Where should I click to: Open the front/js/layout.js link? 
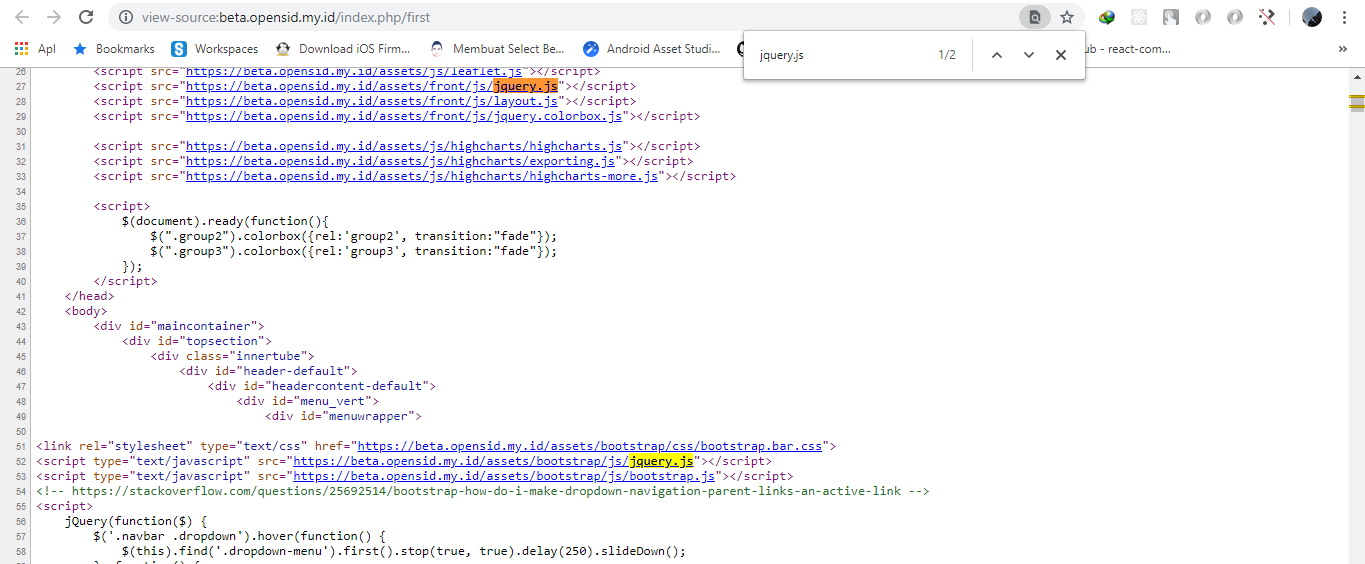pos(372,101)
